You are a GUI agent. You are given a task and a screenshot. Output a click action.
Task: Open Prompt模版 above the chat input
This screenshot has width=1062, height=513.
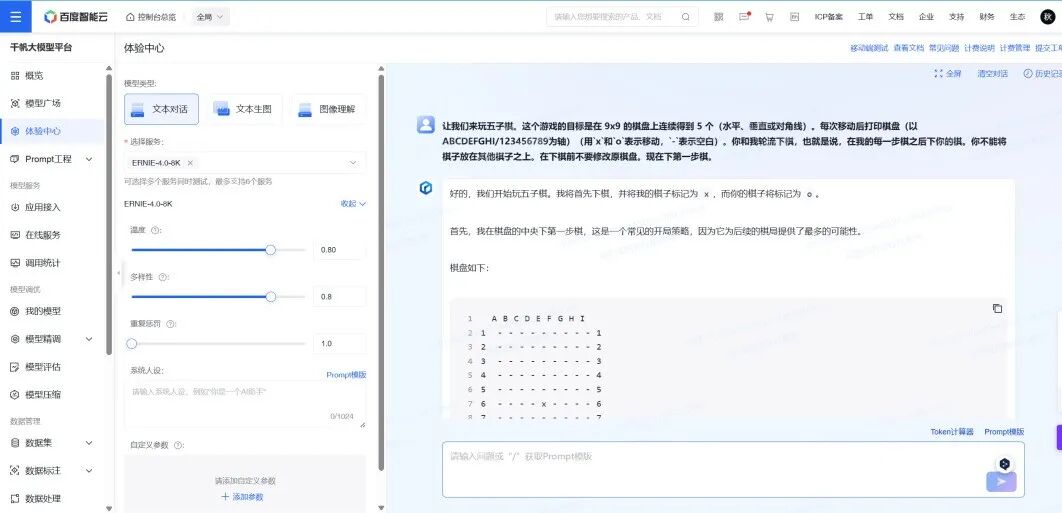[x=1004, y=432]
